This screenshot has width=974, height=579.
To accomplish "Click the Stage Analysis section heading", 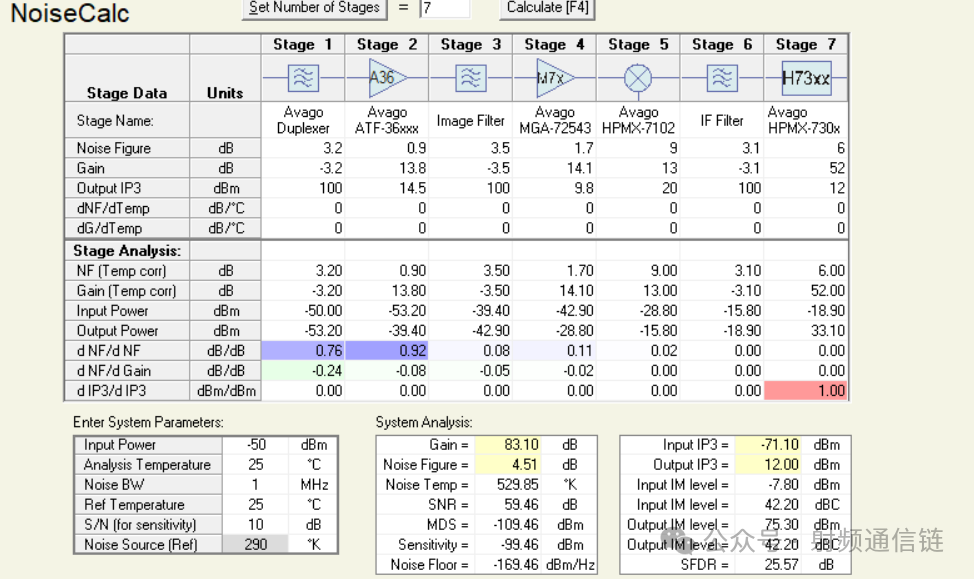I will click(127, 250).
